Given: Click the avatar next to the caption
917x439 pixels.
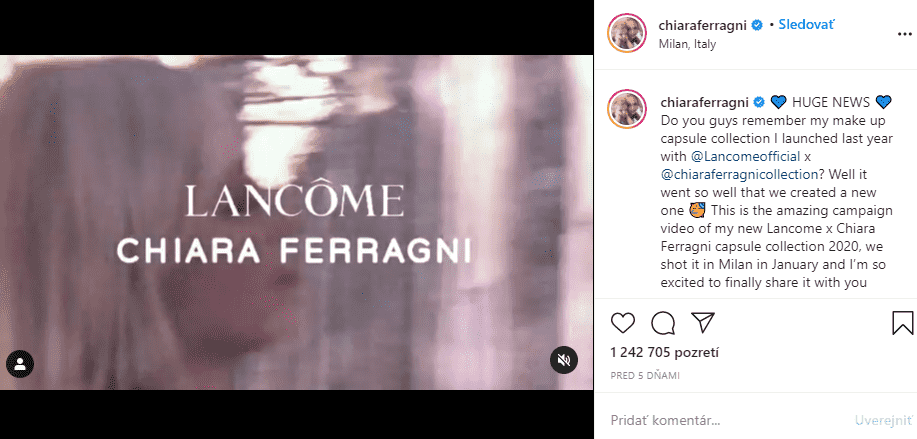Looking at the screenshot, I should coord(627,109).
